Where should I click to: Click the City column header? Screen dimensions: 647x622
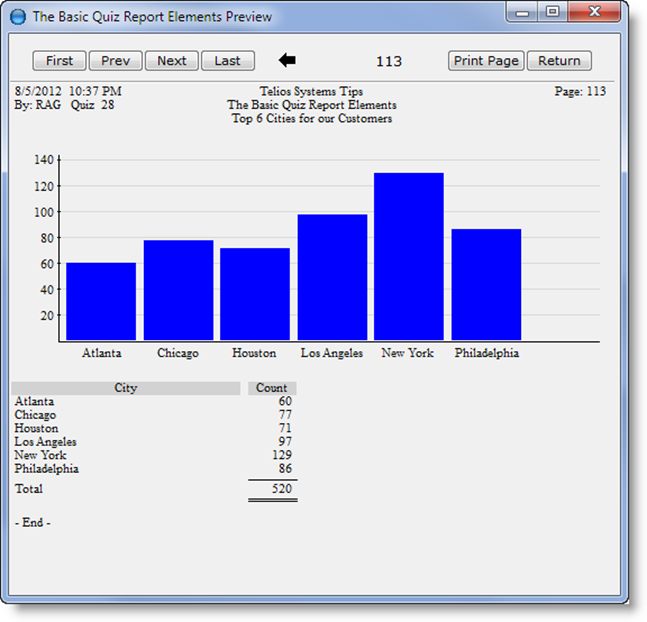point(126,388)
